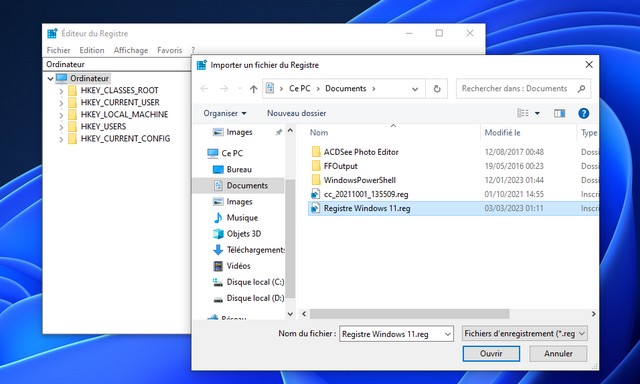
Task: Click the Musique note icon
Action: [218, 218]
